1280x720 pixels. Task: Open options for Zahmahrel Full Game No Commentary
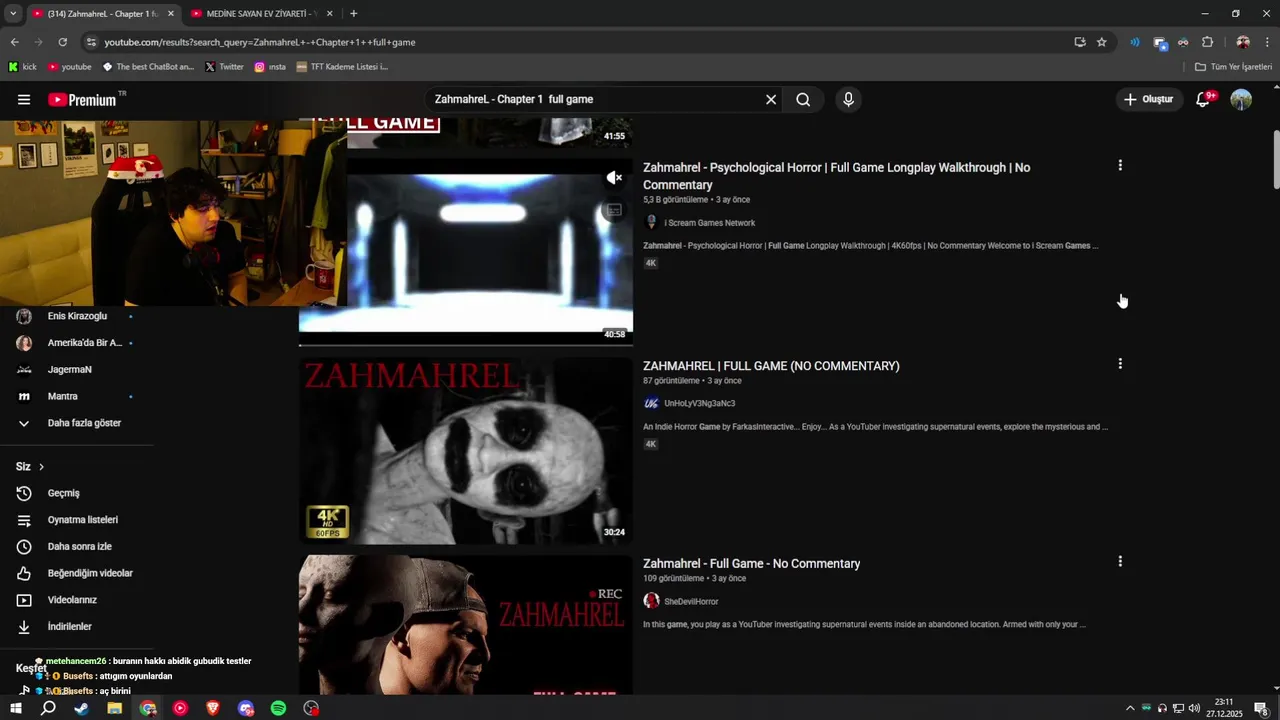(1120, 562)
